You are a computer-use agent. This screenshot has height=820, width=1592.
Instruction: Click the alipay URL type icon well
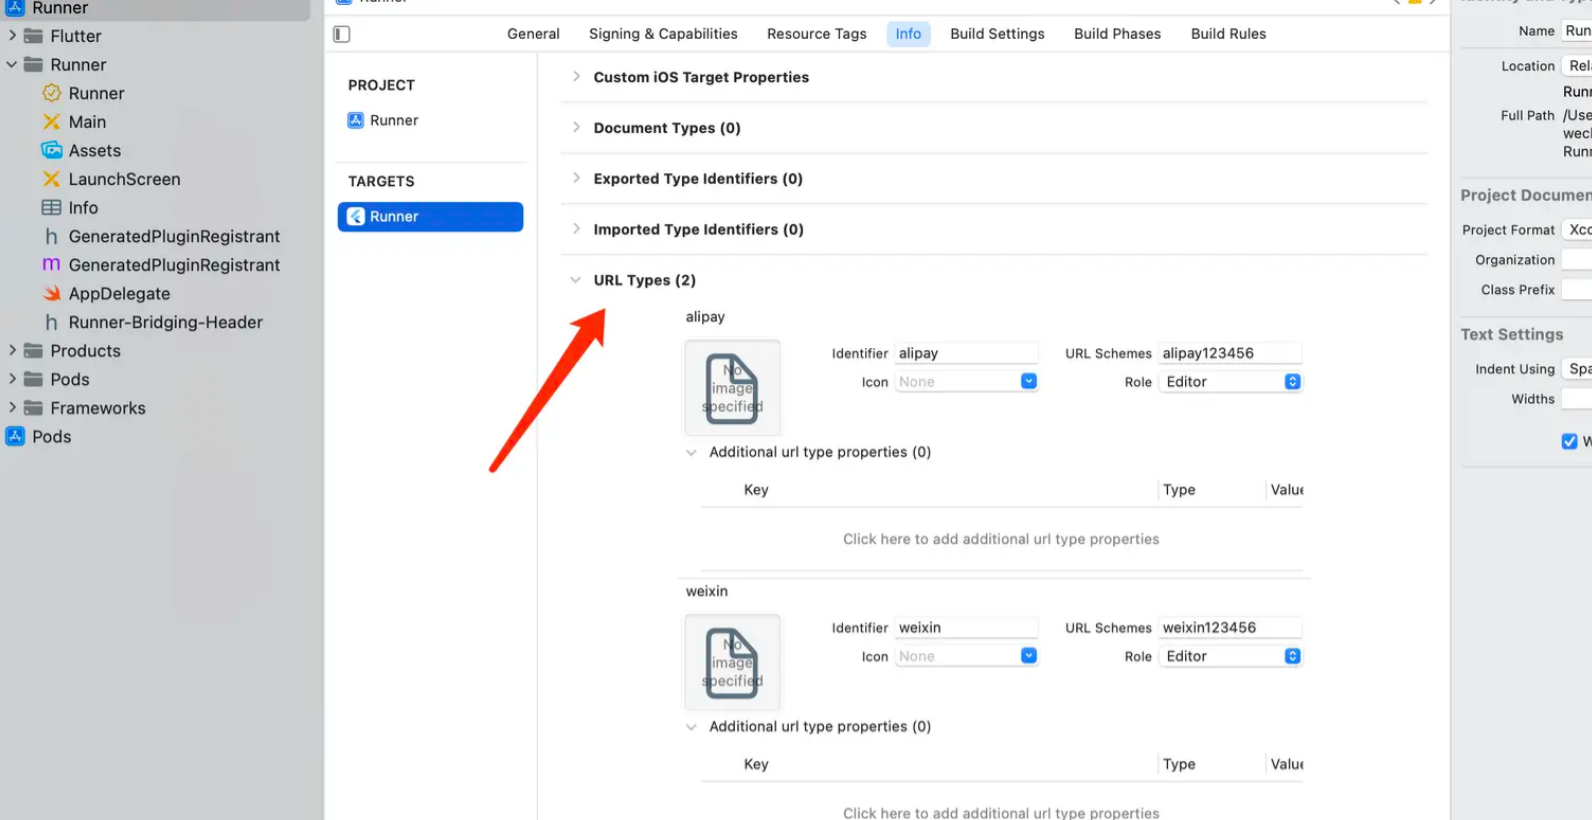pos(732,388)
